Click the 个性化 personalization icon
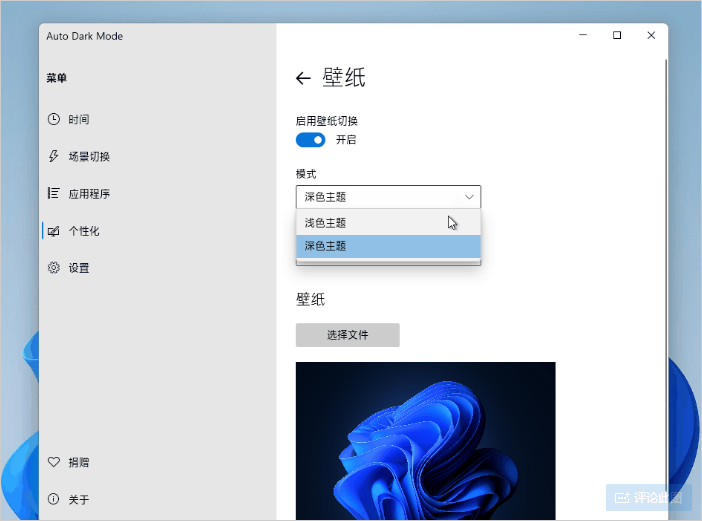The width and height of the screenshot is (702, 521). 54,231
